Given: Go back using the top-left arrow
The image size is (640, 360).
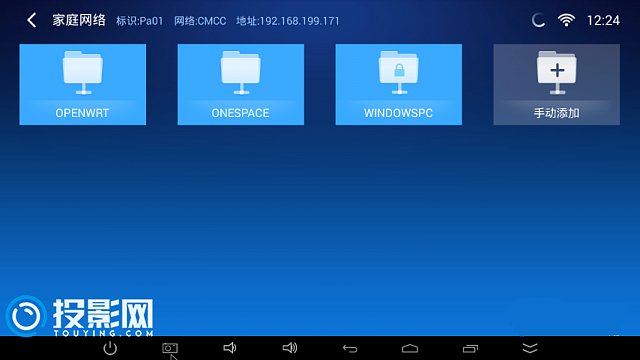Looking at the screenshot, I should coord(31,20).
